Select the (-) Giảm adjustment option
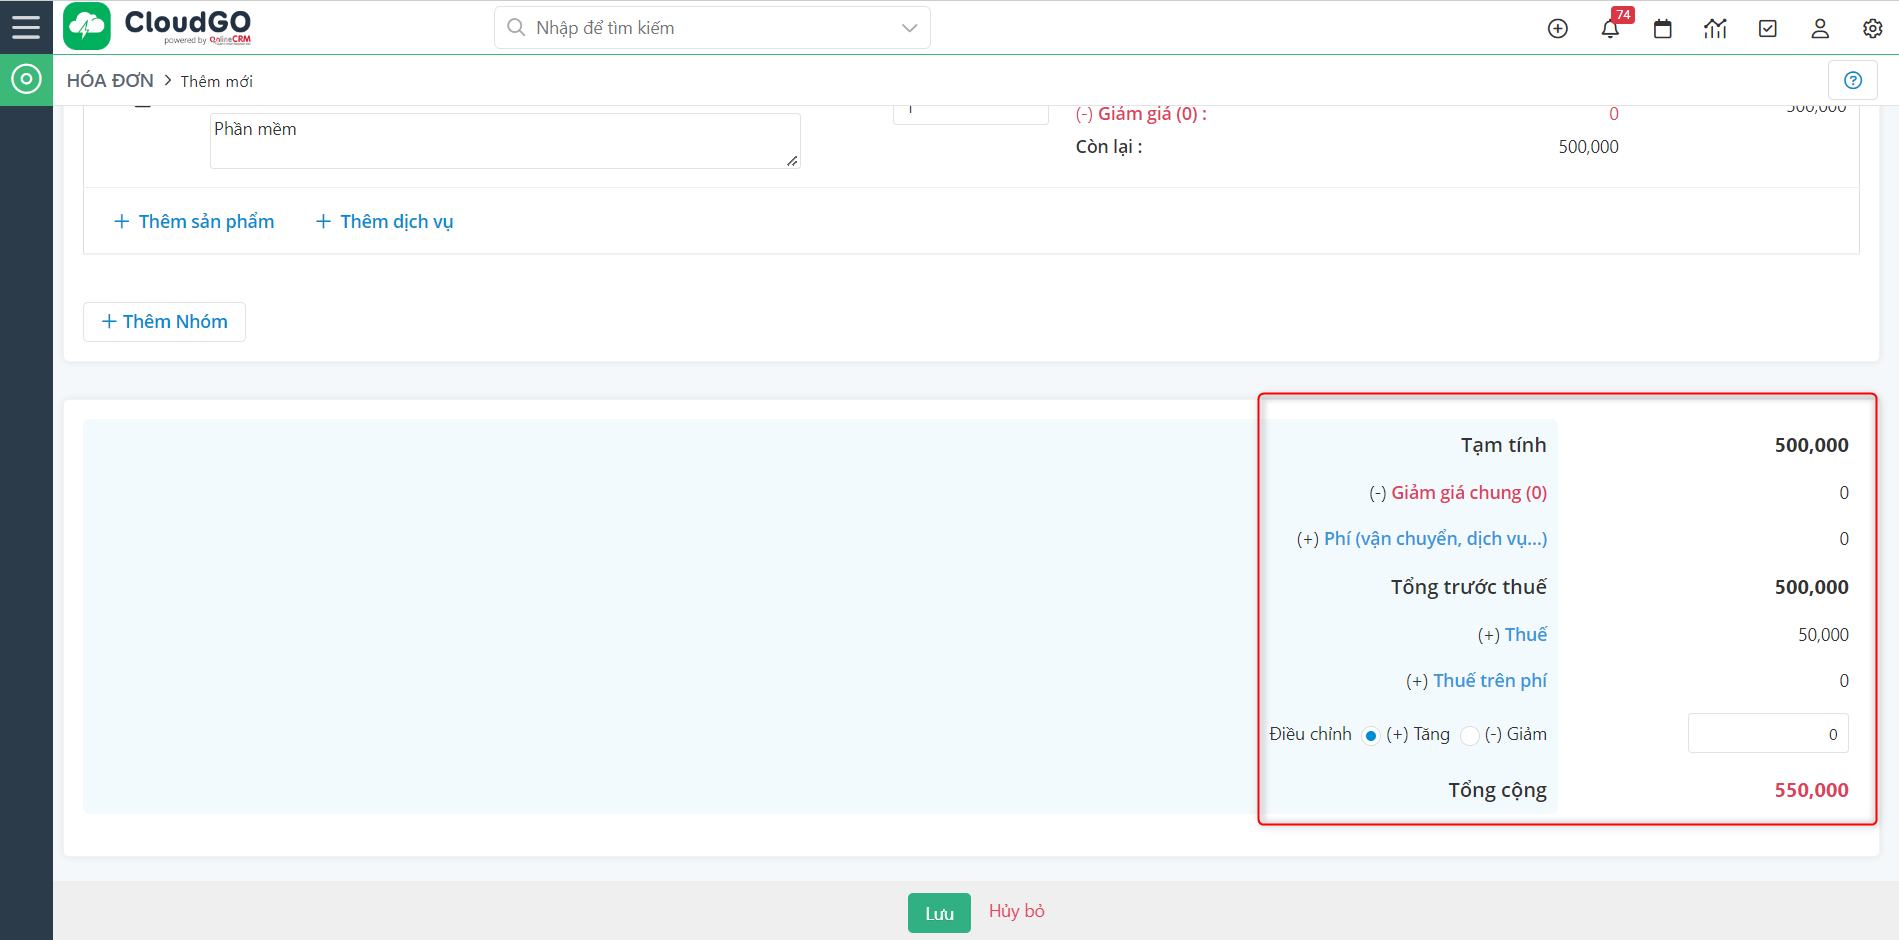Image resolution: width=1899 pixels, height=940 pixels. 1469,734
